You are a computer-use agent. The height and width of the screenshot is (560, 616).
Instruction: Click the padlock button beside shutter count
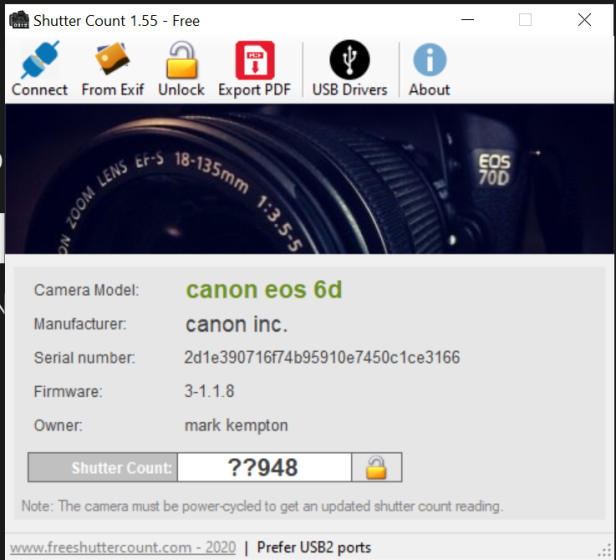click(x=376, y=467)
